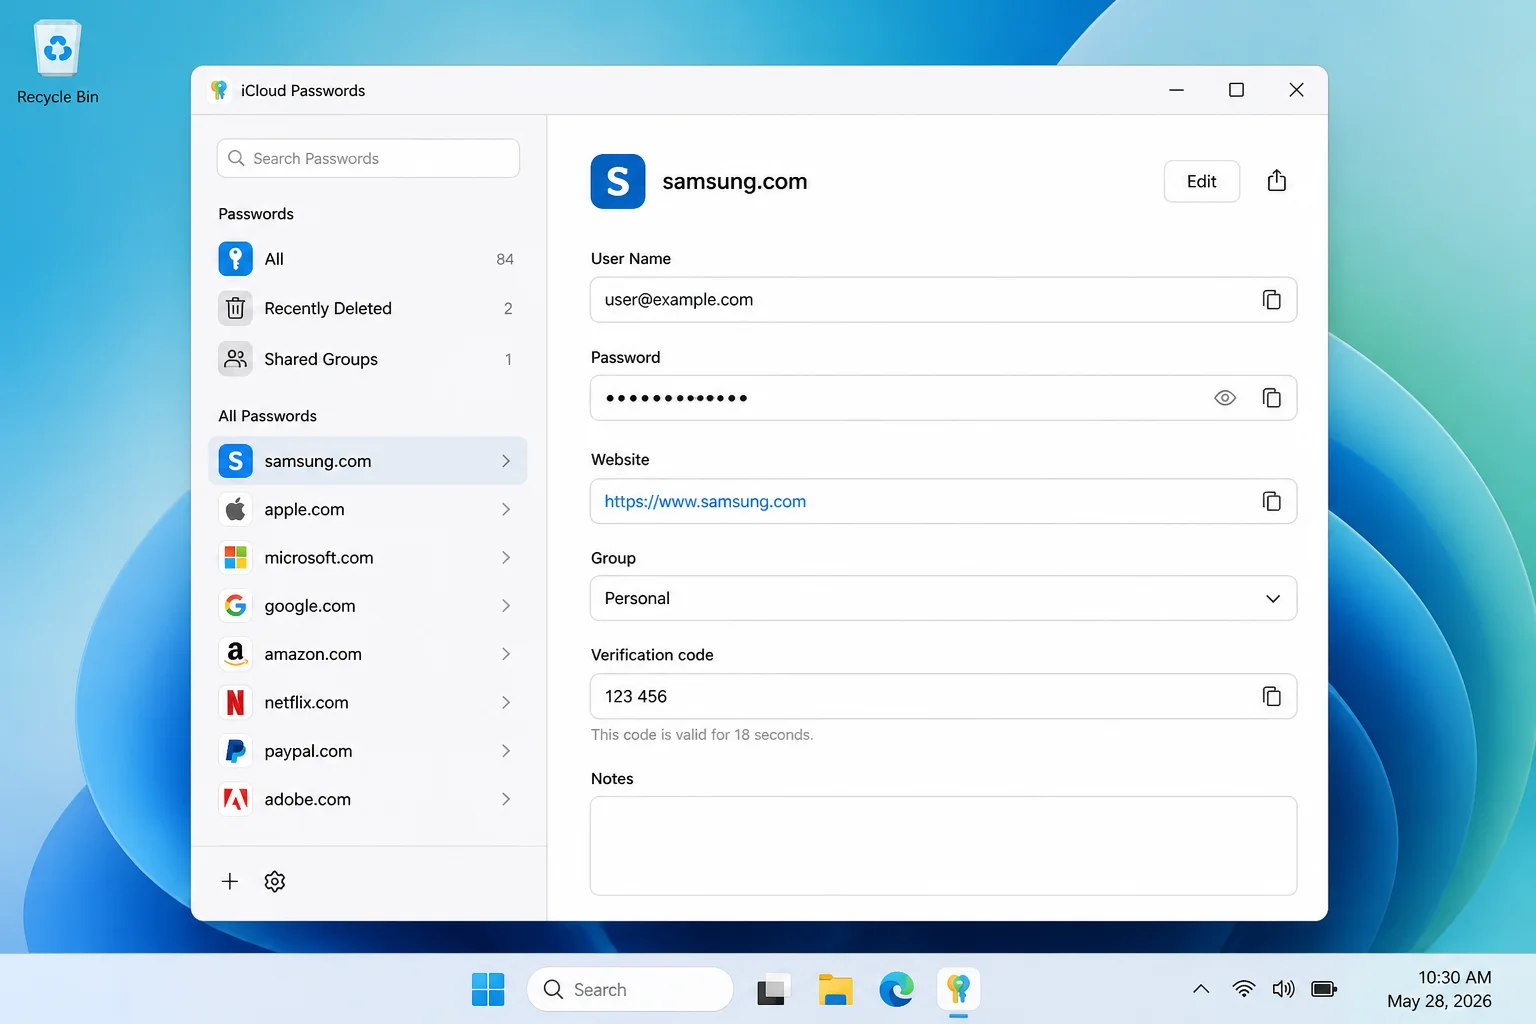Open the Windows Start menu
The width and height of the screenshot is (1536, 1024).
point(488,989)
